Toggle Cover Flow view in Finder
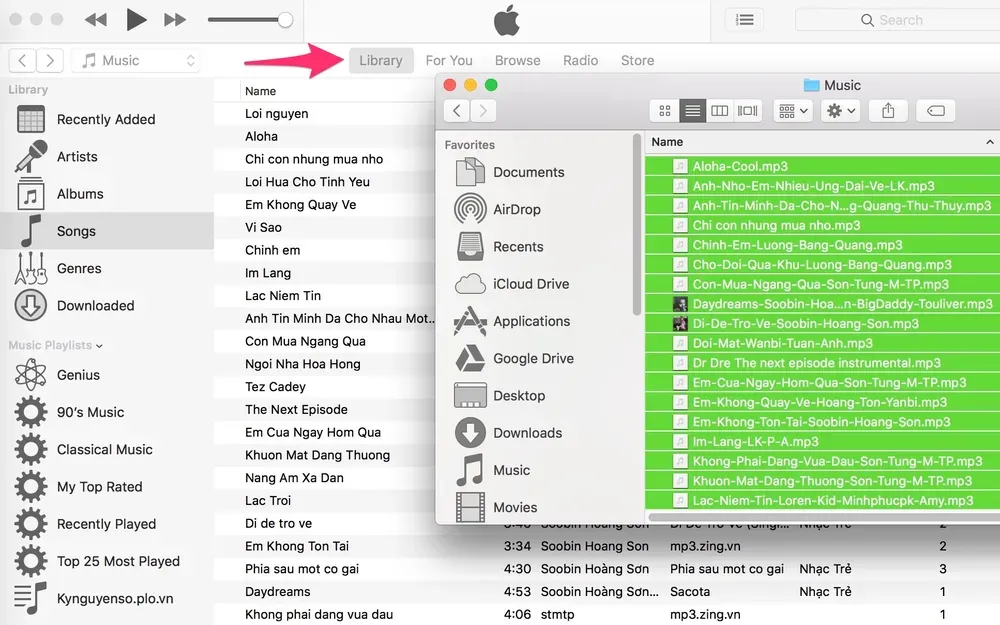 746,110
